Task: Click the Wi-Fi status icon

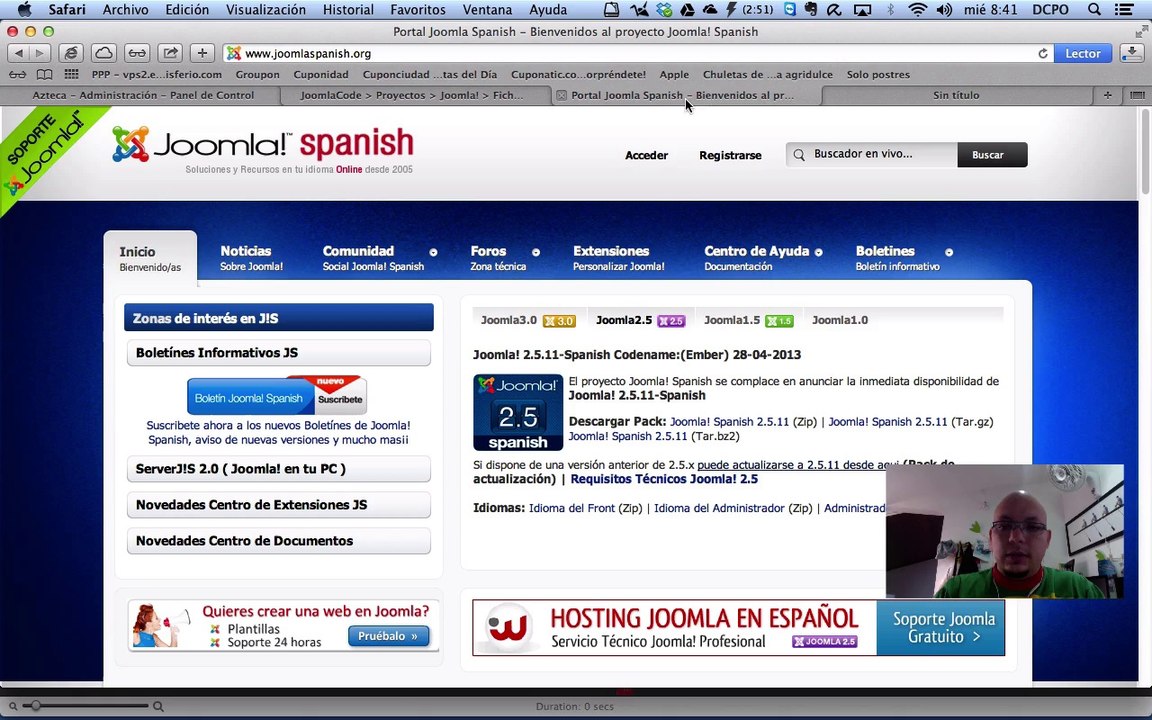Action: tap(917, 10)
